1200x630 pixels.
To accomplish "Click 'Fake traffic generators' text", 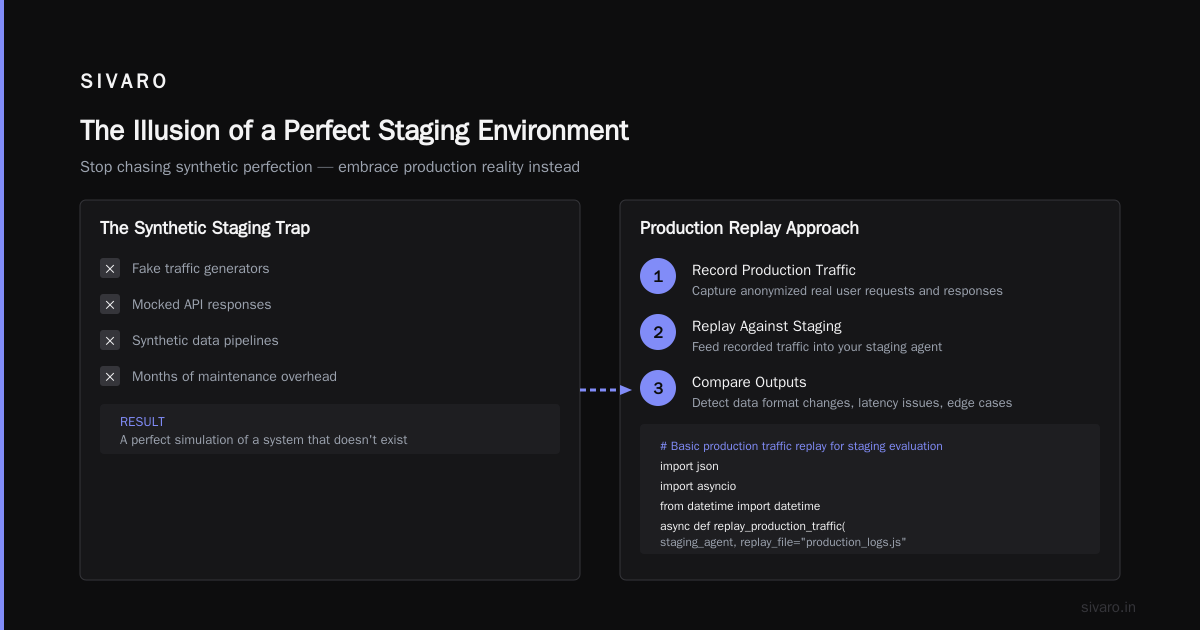I will 200,268.
